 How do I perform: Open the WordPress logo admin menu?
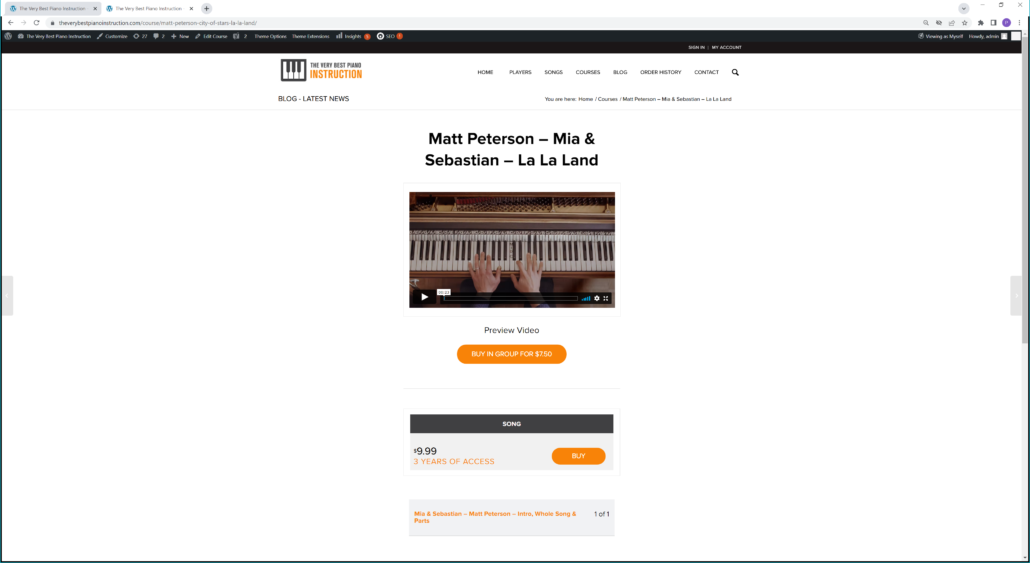point(8,36)
